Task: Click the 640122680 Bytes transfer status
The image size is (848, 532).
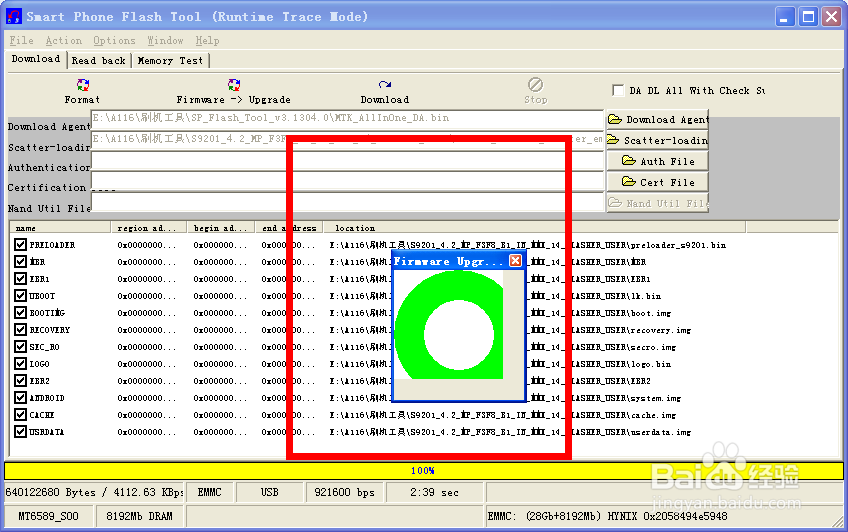Action: click(x=94, y=493)
